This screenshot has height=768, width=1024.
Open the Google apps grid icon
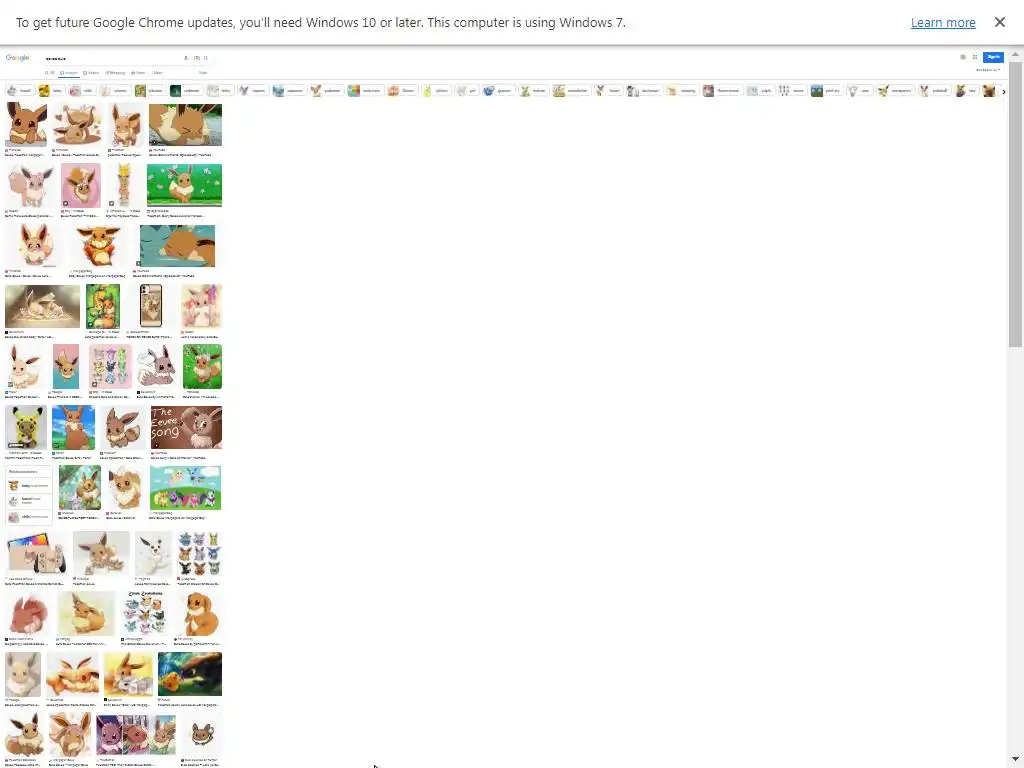tap(975, 57)
